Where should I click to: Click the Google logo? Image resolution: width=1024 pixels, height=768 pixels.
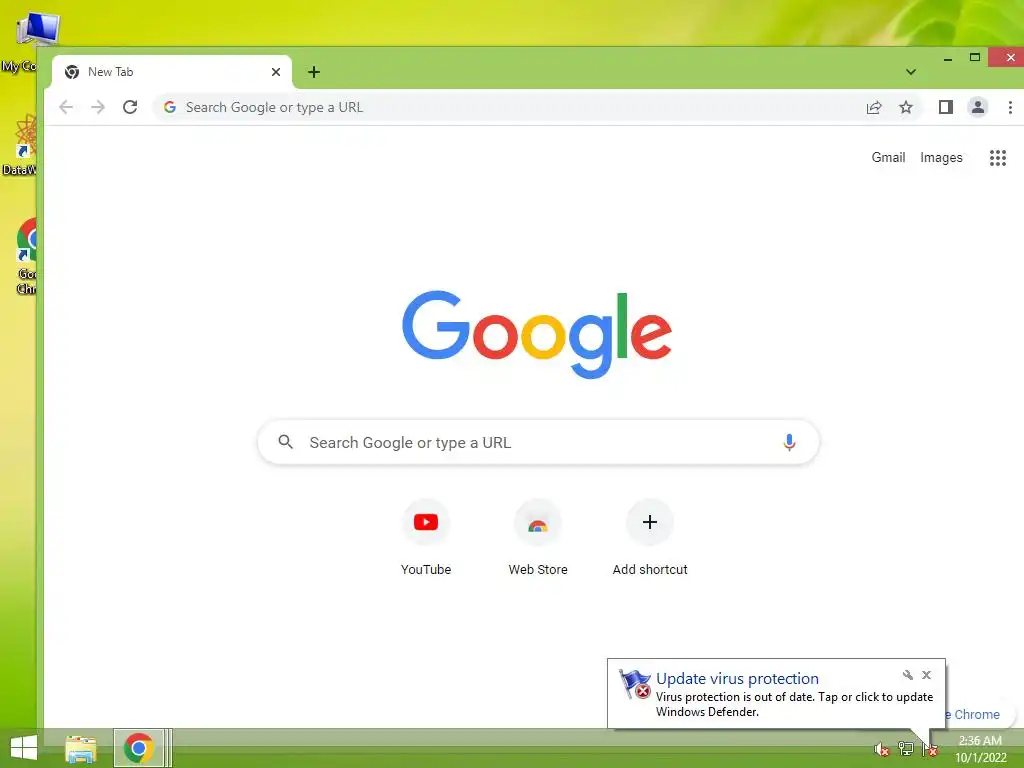pyautogui.click(x=537, y=334)
